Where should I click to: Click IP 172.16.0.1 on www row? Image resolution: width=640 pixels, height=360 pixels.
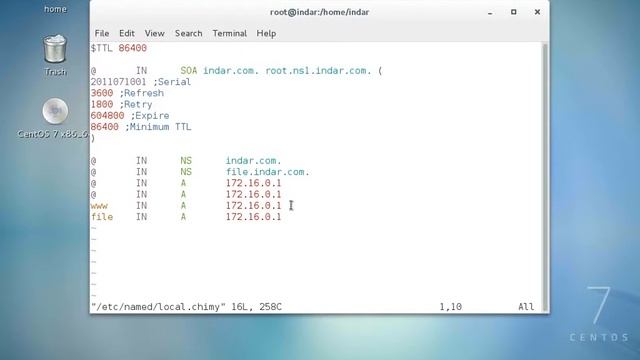pyautogui.click(x=253, y=206)
